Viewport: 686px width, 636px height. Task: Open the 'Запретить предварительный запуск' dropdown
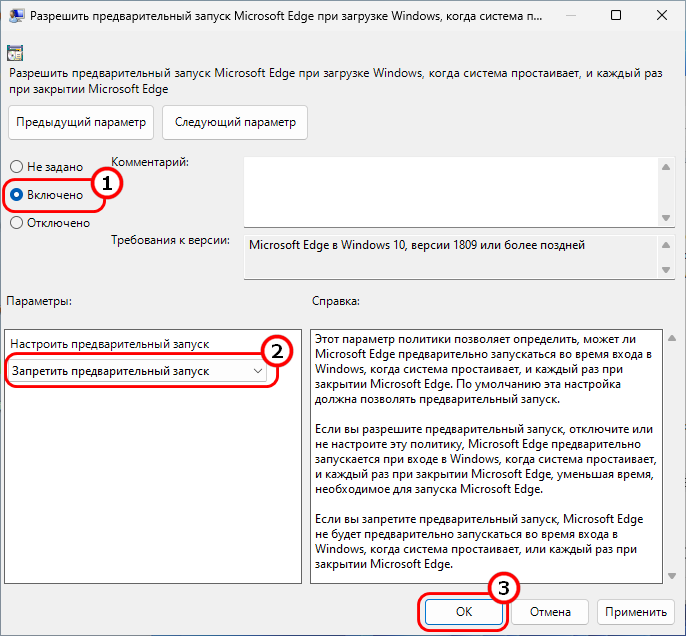[x=137, y=371]
